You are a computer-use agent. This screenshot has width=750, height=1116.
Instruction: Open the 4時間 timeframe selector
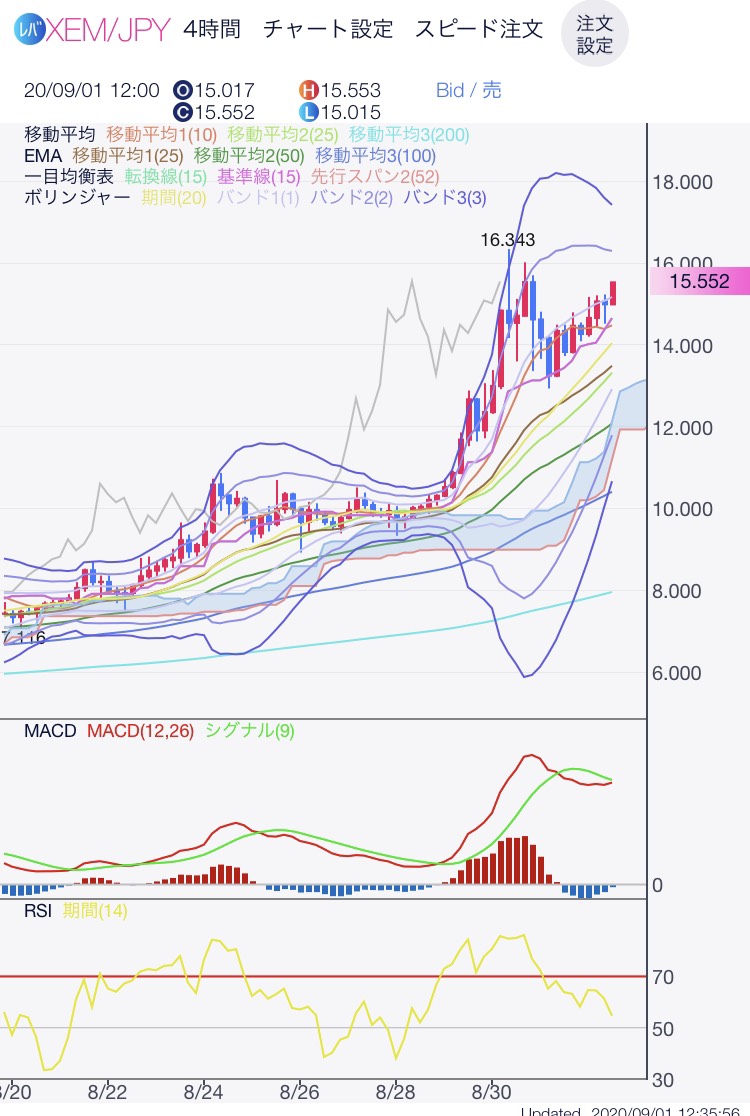tap(212, 30)
